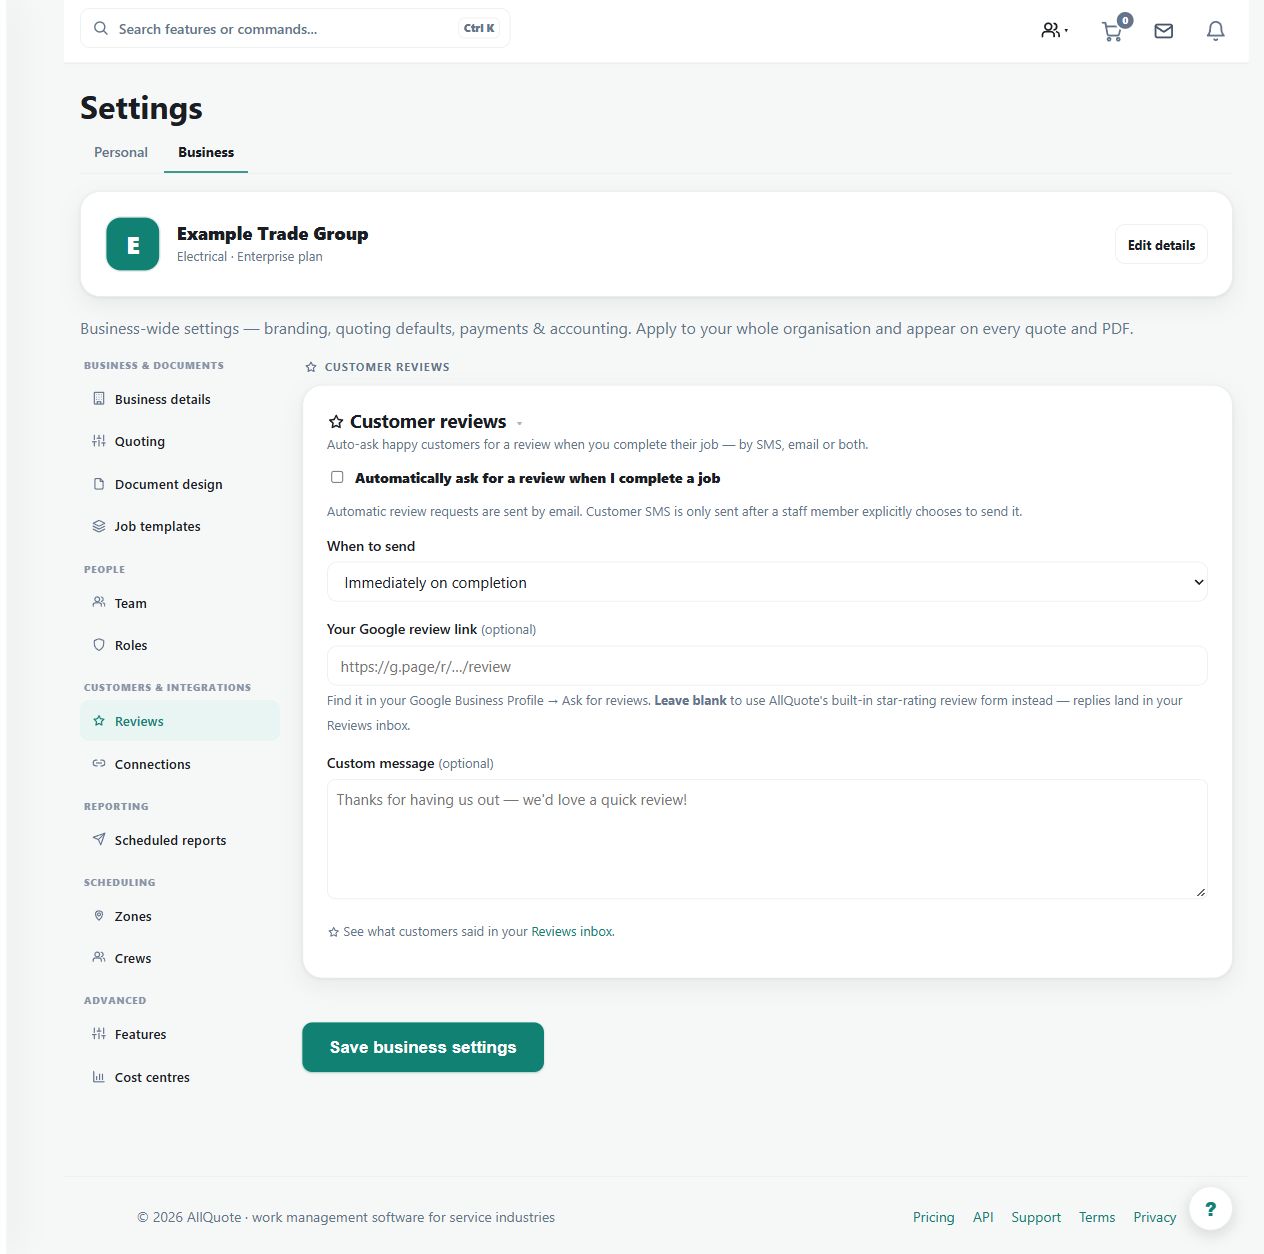Click the Scheduled reports paper-plane icon
The height and width of the screenshot is (1254, 1264).
coord(99,839)
